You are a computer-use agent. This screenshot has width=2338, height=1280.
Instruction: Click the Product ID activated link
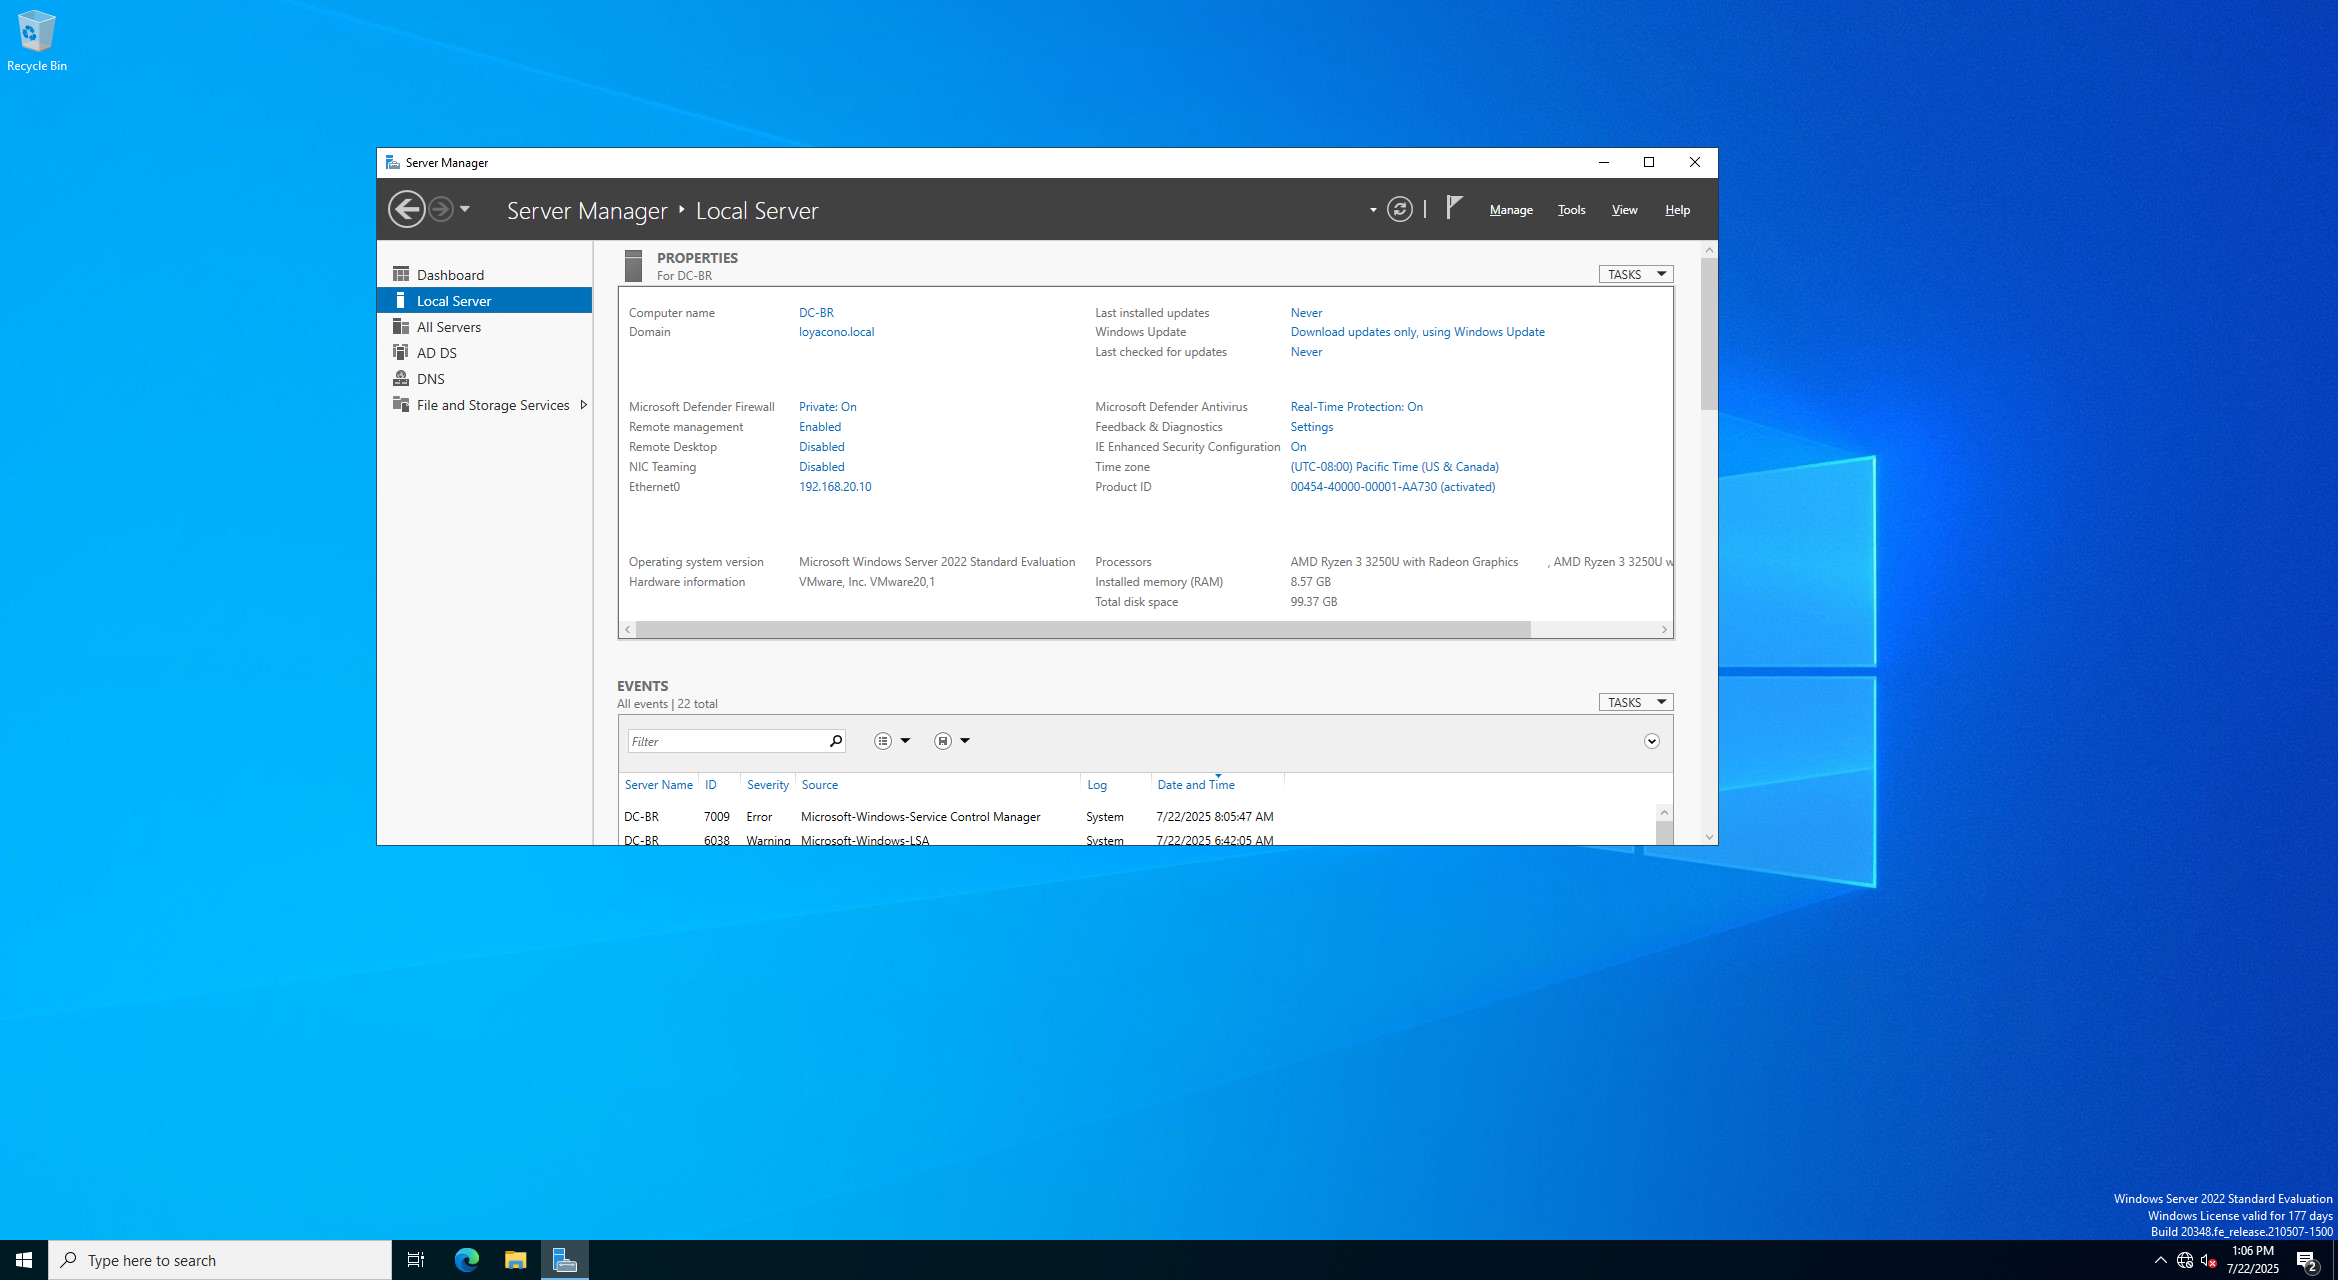point(1392,487)
